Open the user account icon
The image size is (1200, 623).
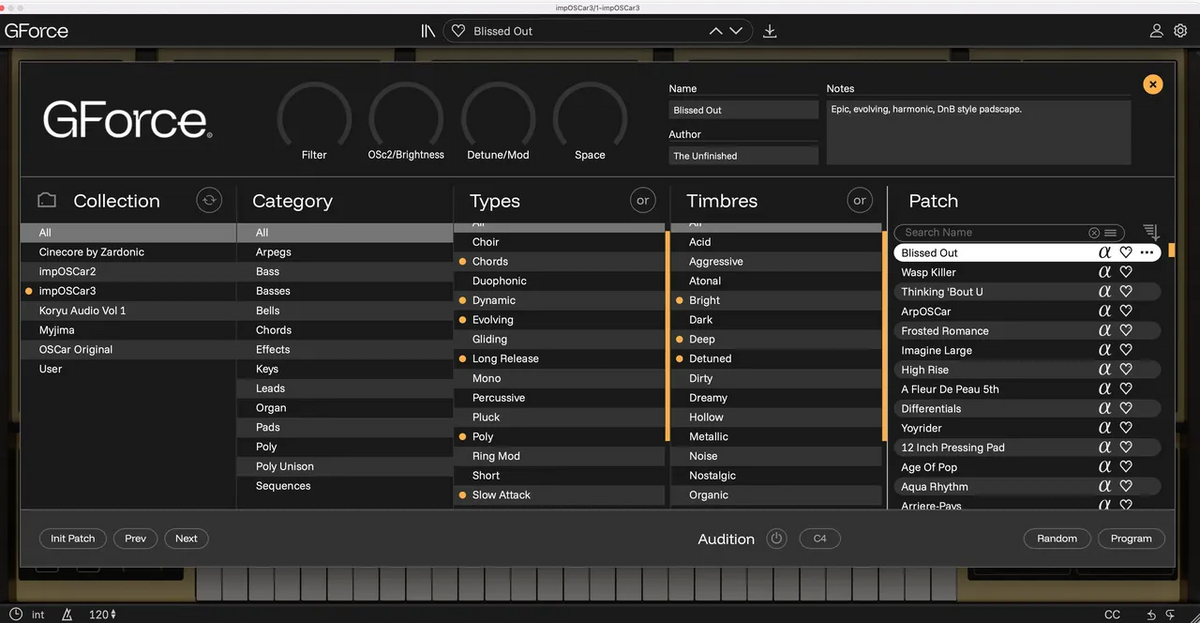point(1157,31)
